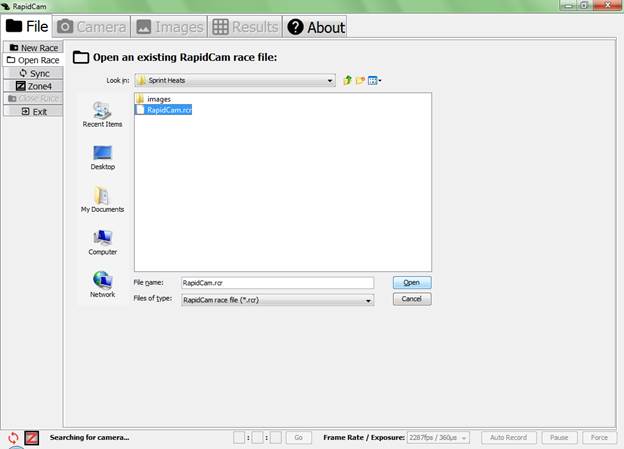624x449 pixels.
Task: Open My Documents location
Action: point(102,200)
